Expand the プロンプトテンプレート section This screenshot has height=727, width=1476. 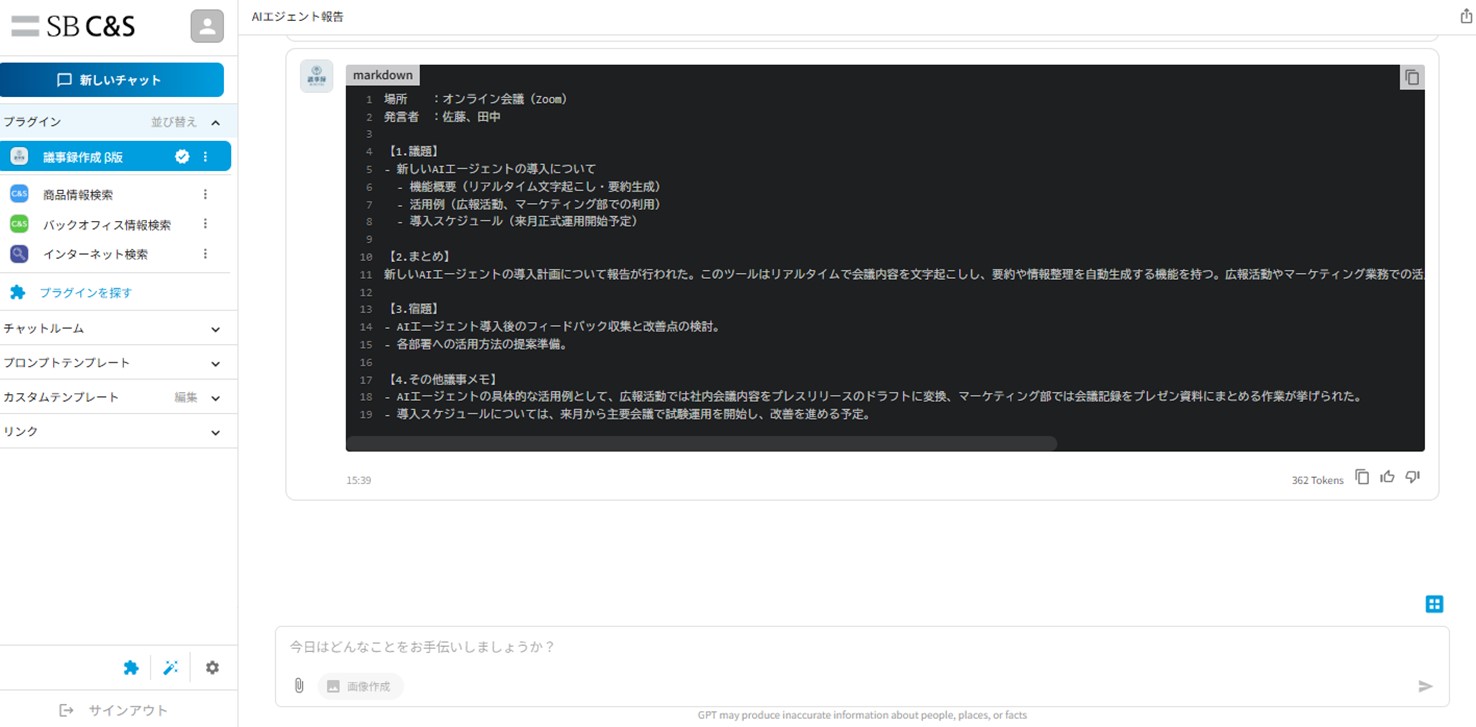(215, 363)
